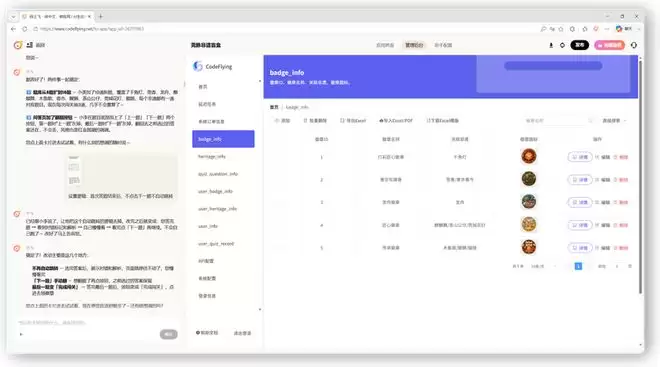Click the search magnifier icon in the filter box

(590, 121)
